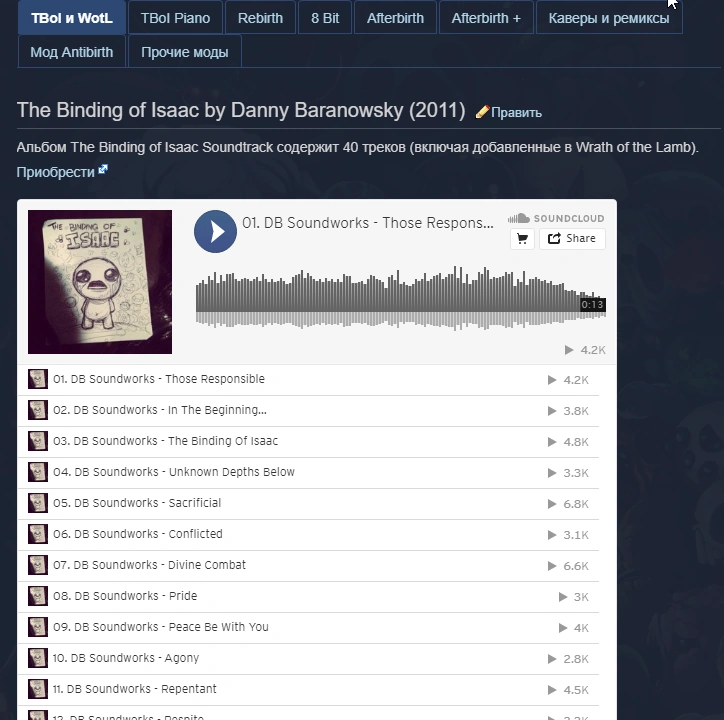Seek within the track waveform
This screenshot has height=720, width=724.
(x=401, y=298)
